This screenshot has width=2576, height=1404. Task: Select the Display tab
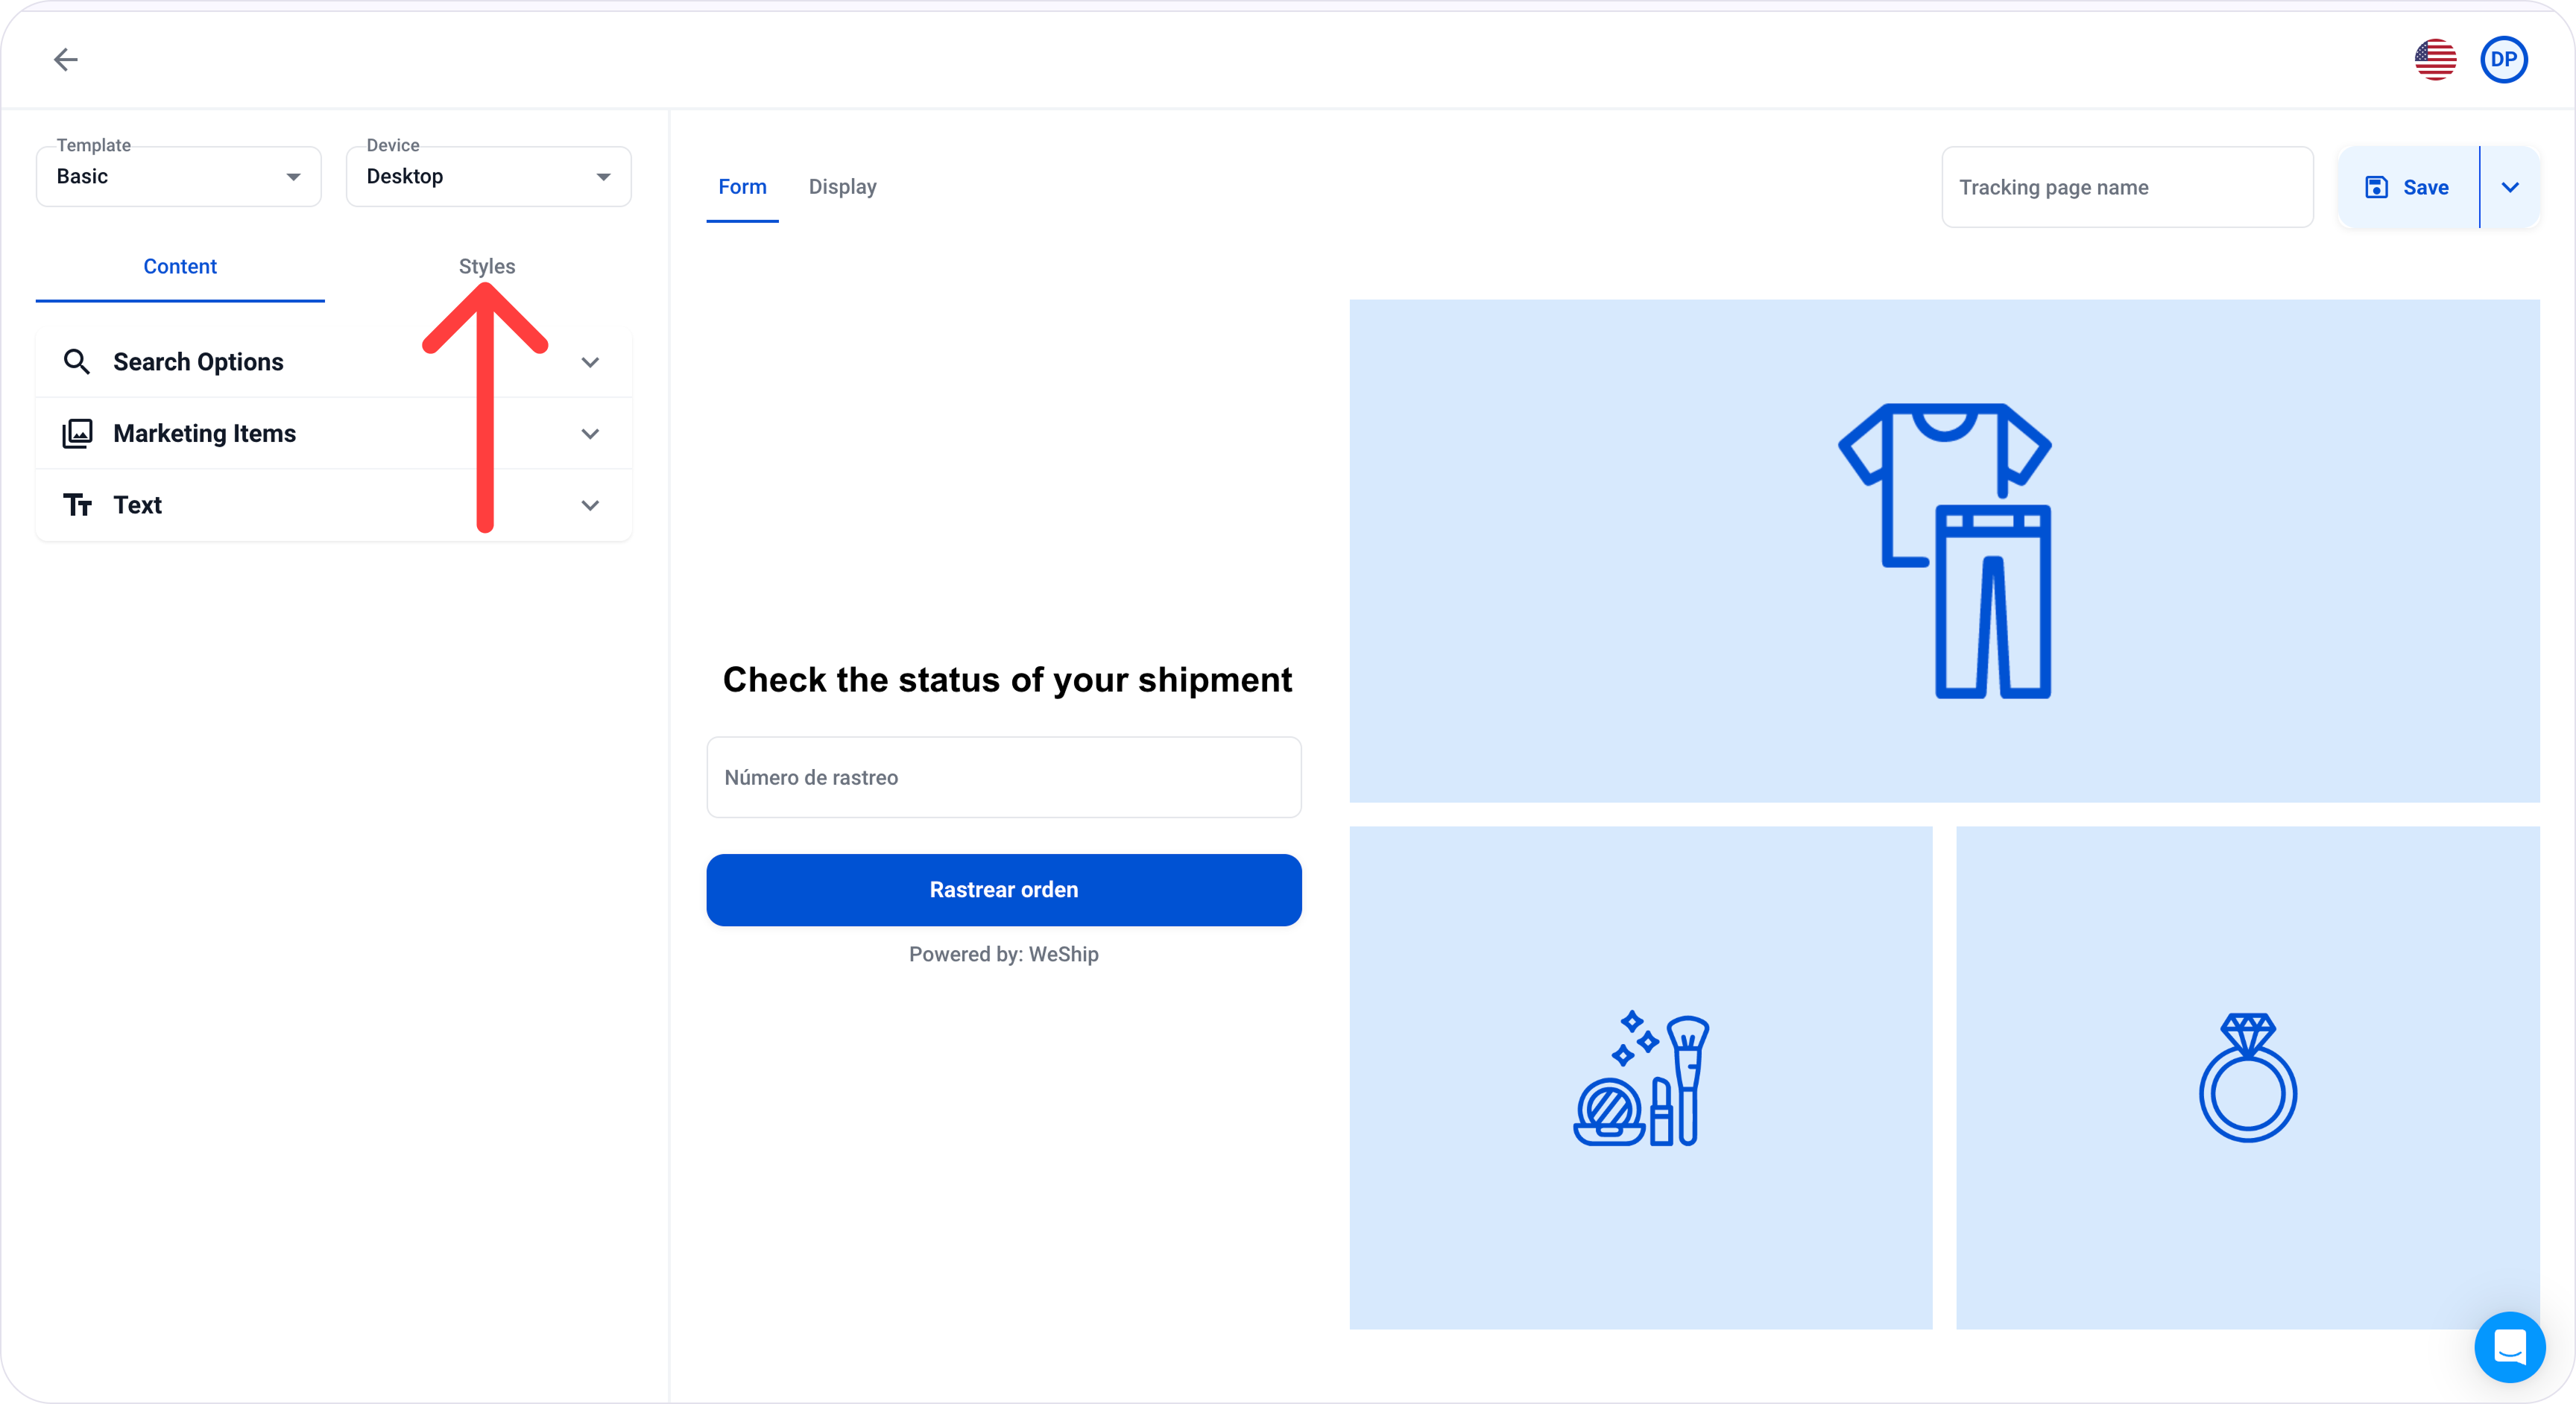[843, 187]
